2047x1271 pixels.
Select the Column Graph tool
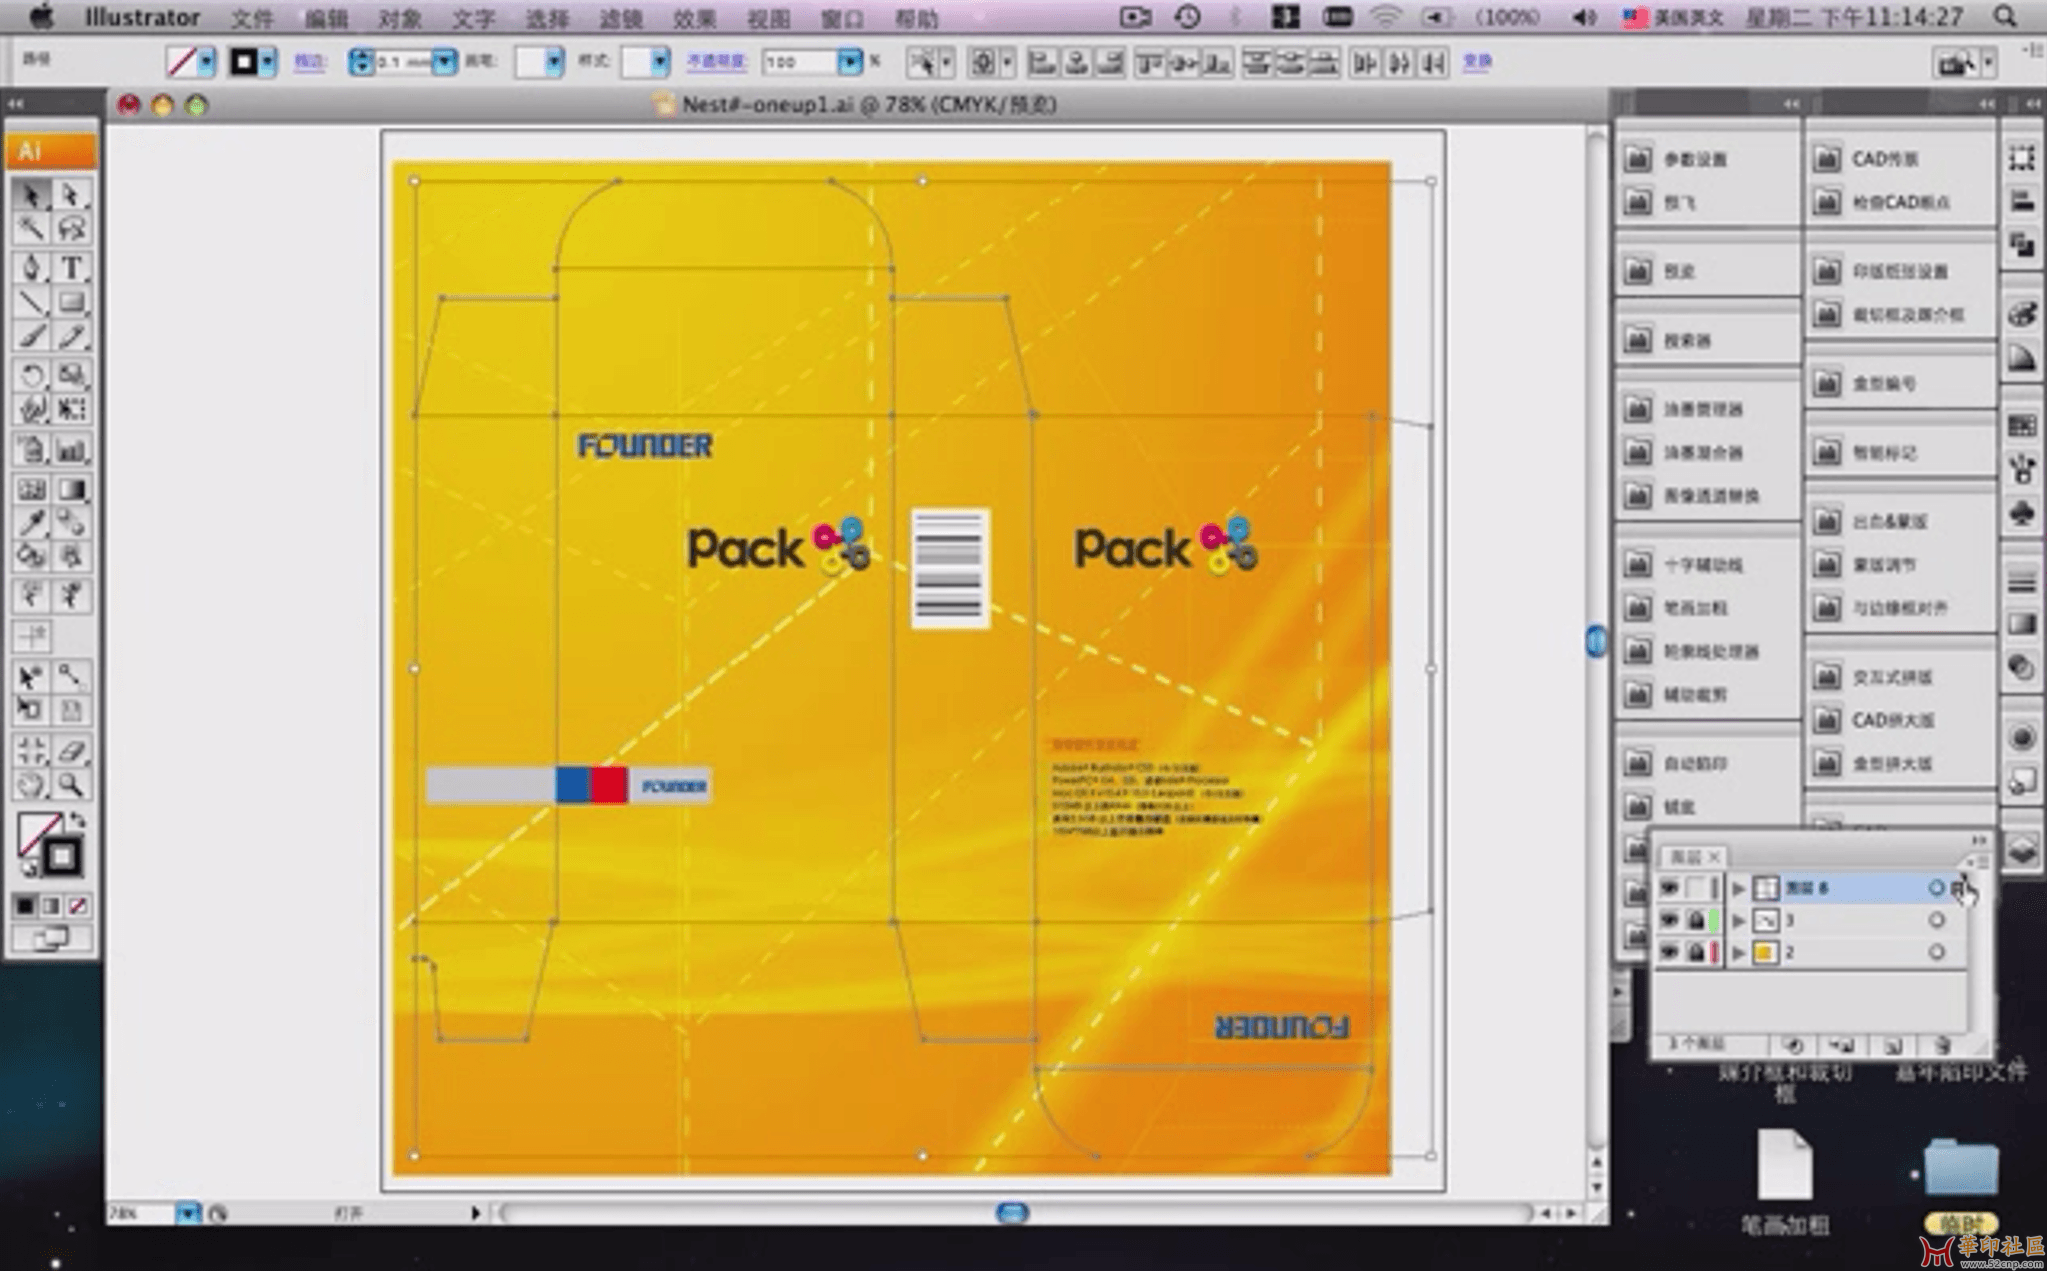tap(71, 450)
